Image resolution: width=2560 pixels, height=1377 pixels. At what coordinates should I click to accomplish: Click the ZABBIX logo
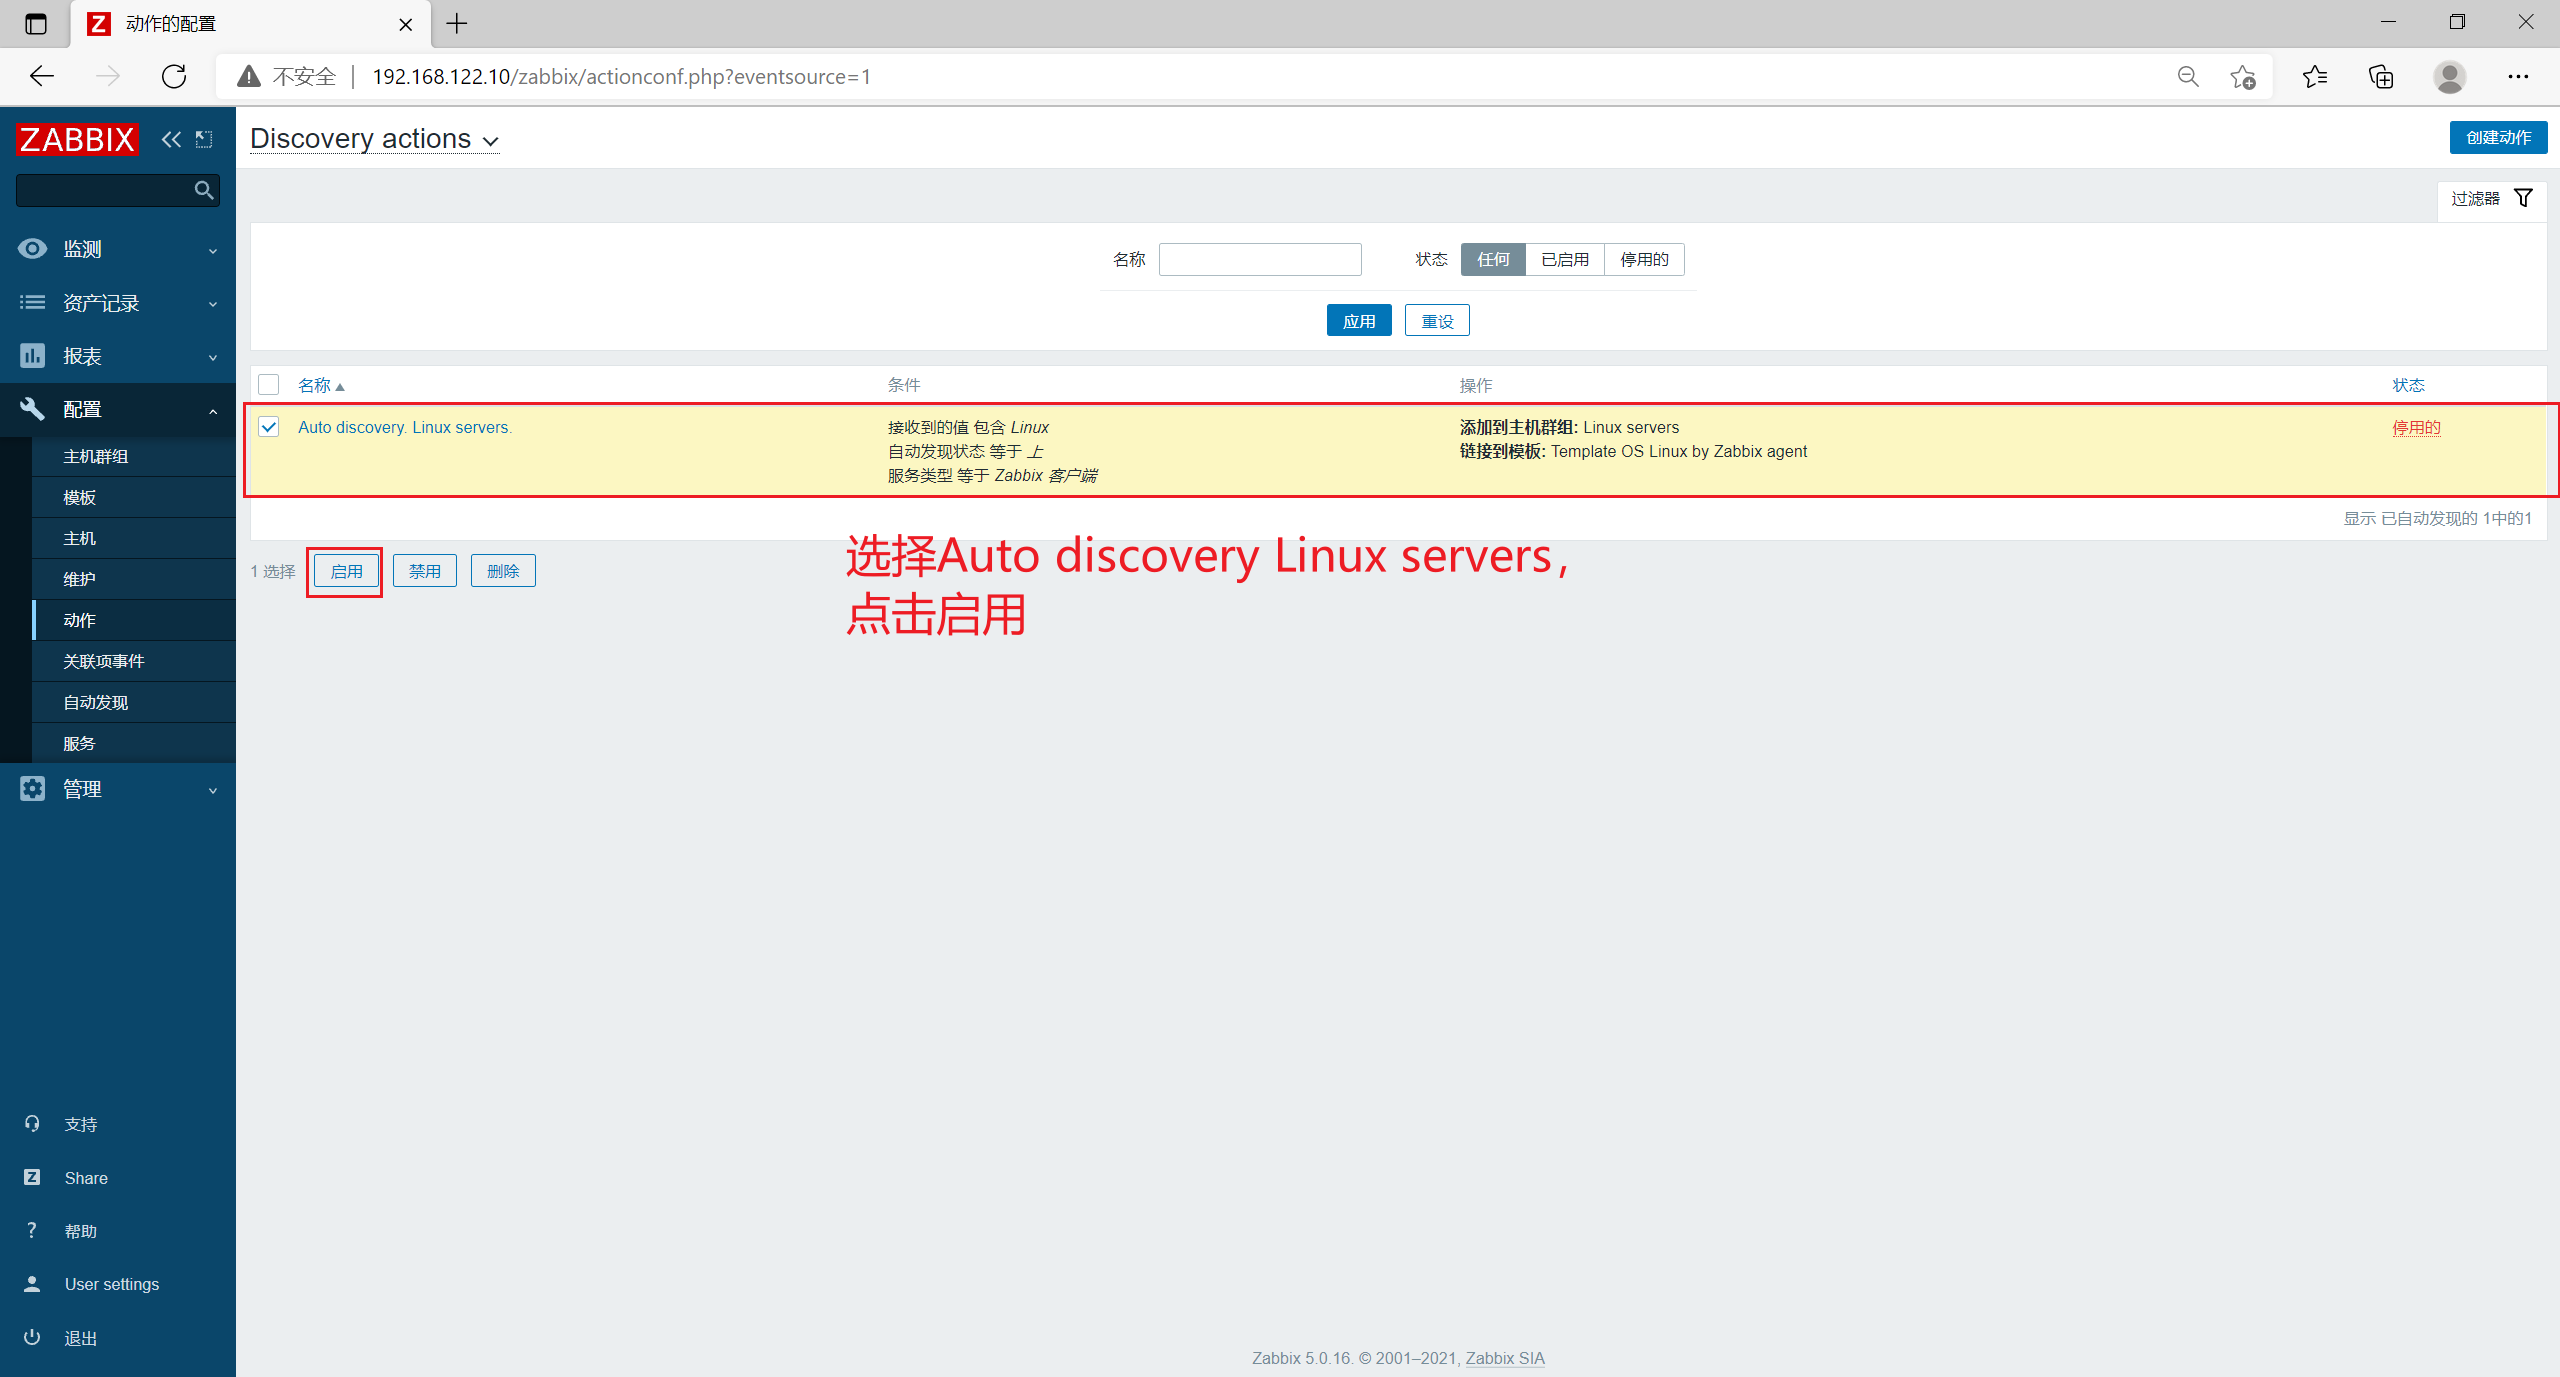coord(77,139)
